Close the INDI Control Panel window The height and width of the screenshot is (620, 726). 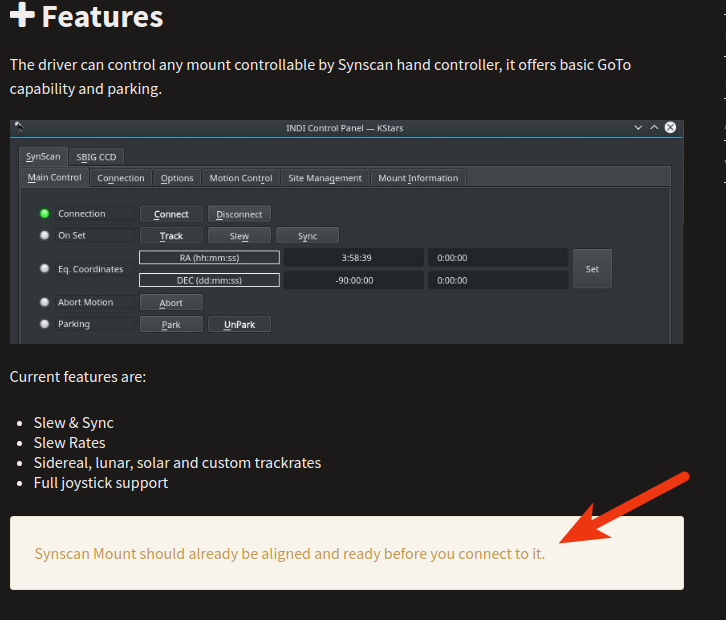pos(670,128)
